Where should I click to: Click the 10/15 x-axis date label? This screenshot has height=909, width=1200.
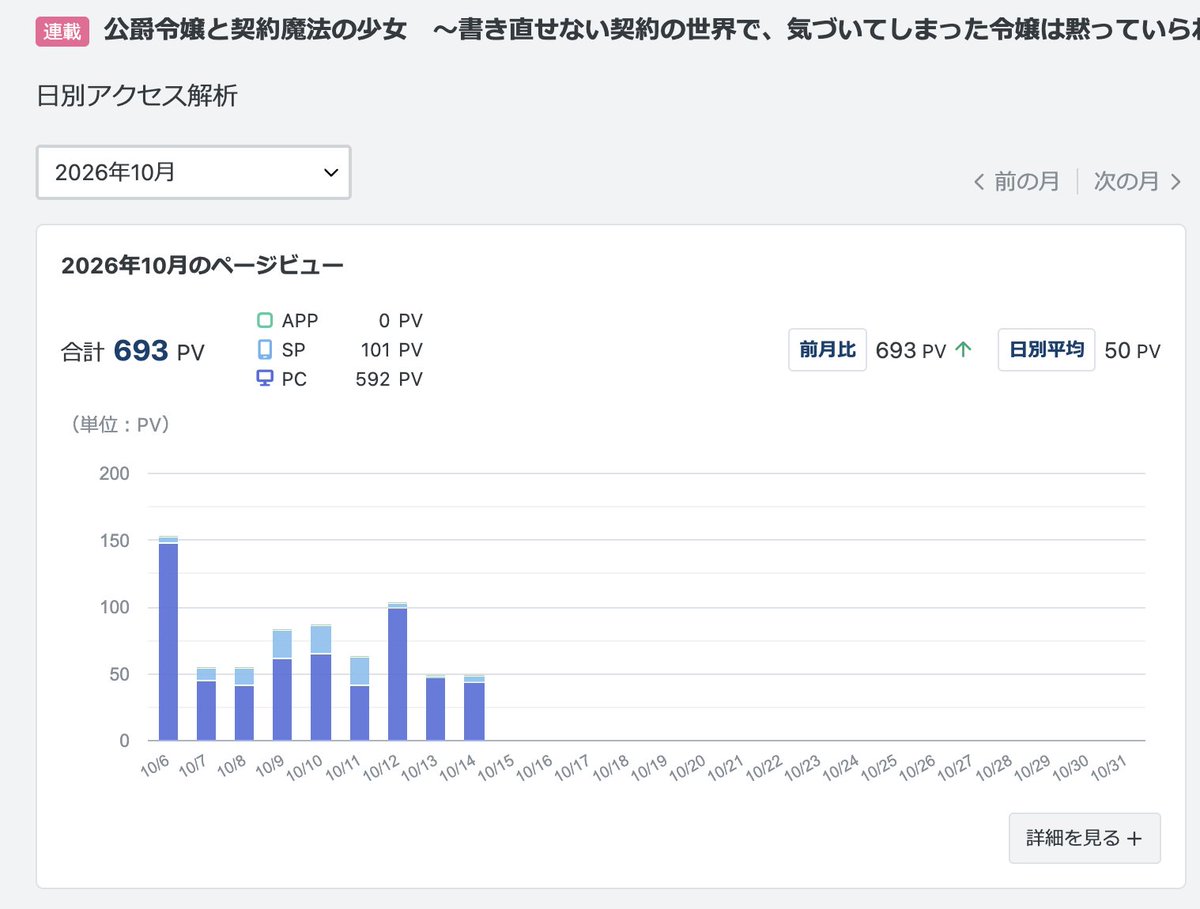pos(494,768)
